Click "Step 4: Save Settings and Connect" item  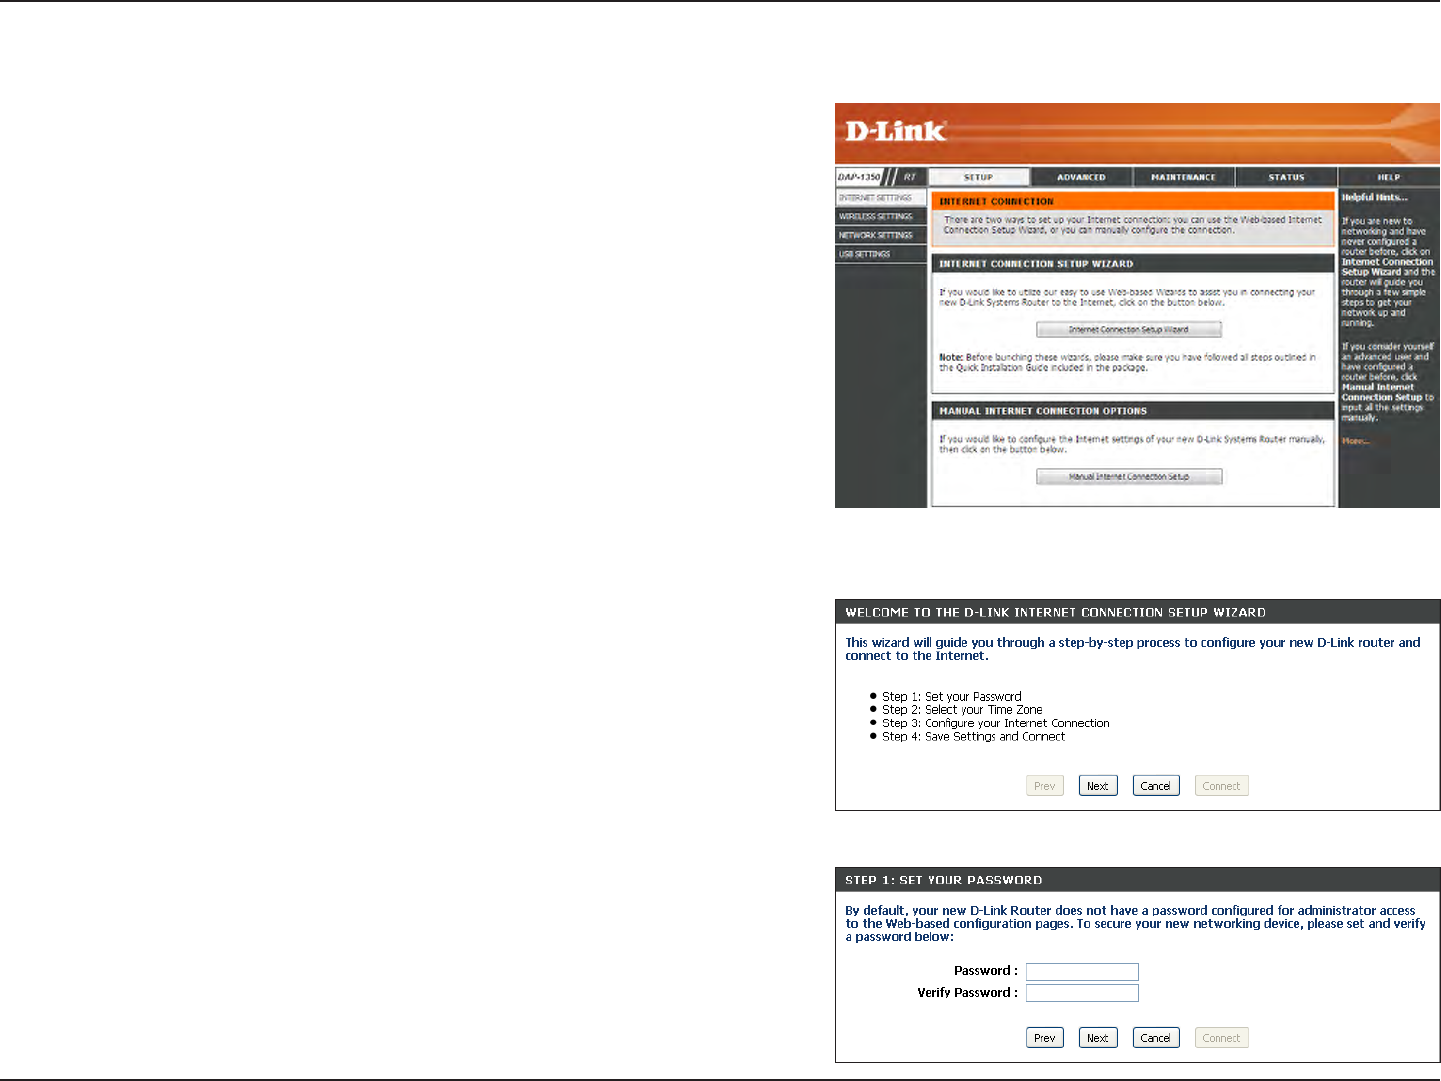tap(973, 737)
